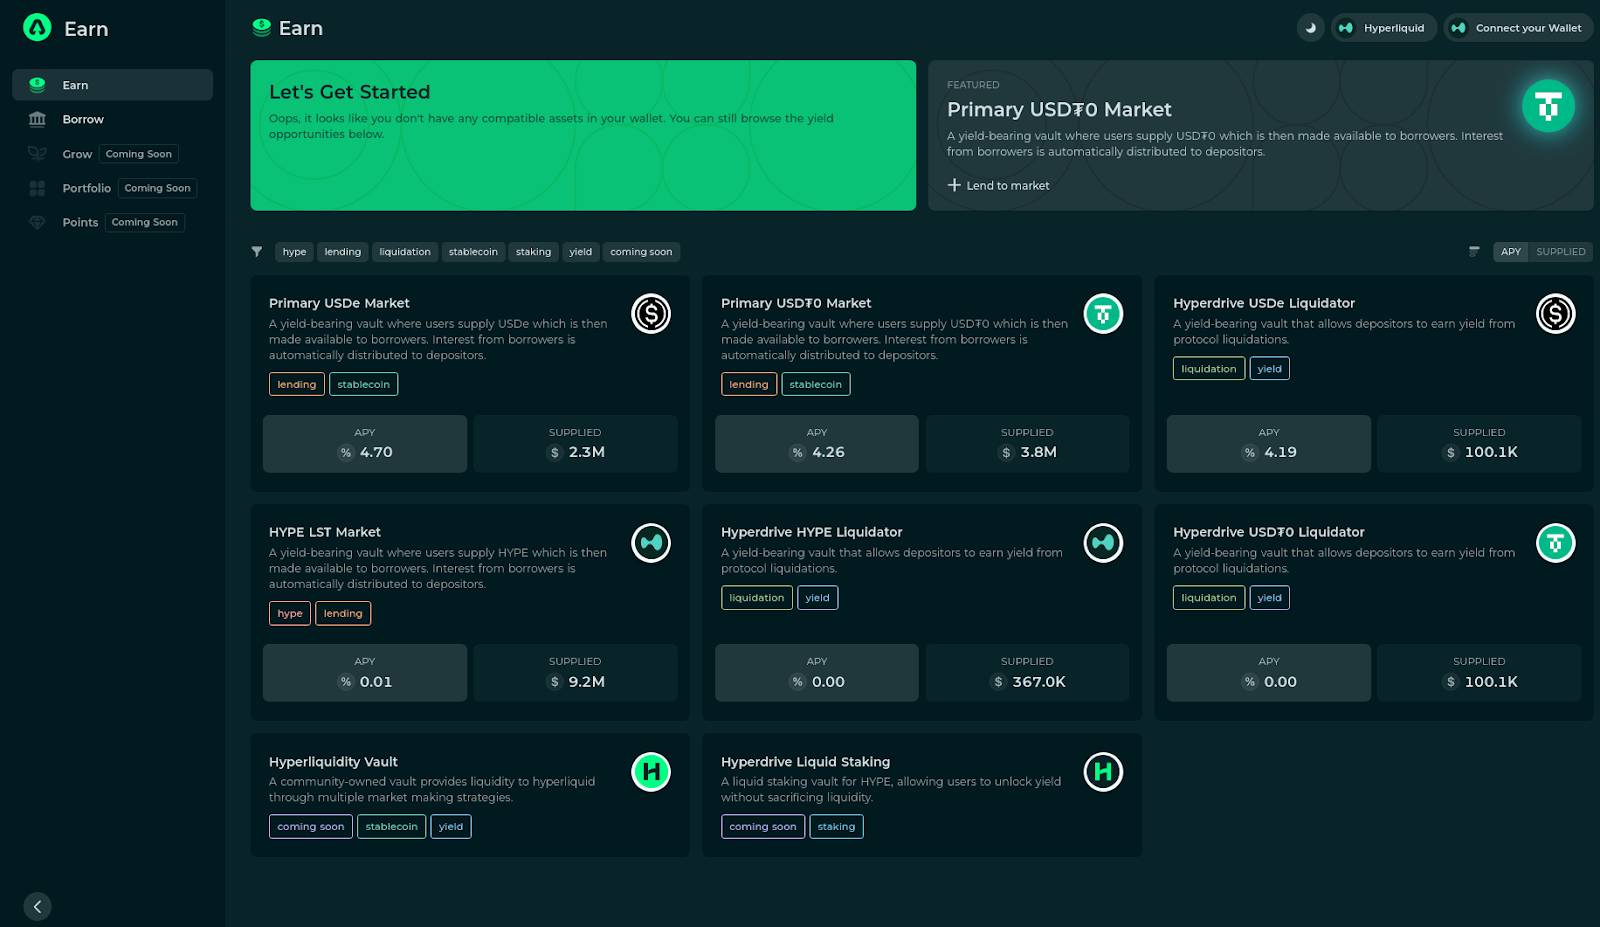Open the Hyperdrive USDe Liquidator card title
The height and width of the screenshot is (927, 1600).
[x=1264, y=303]
